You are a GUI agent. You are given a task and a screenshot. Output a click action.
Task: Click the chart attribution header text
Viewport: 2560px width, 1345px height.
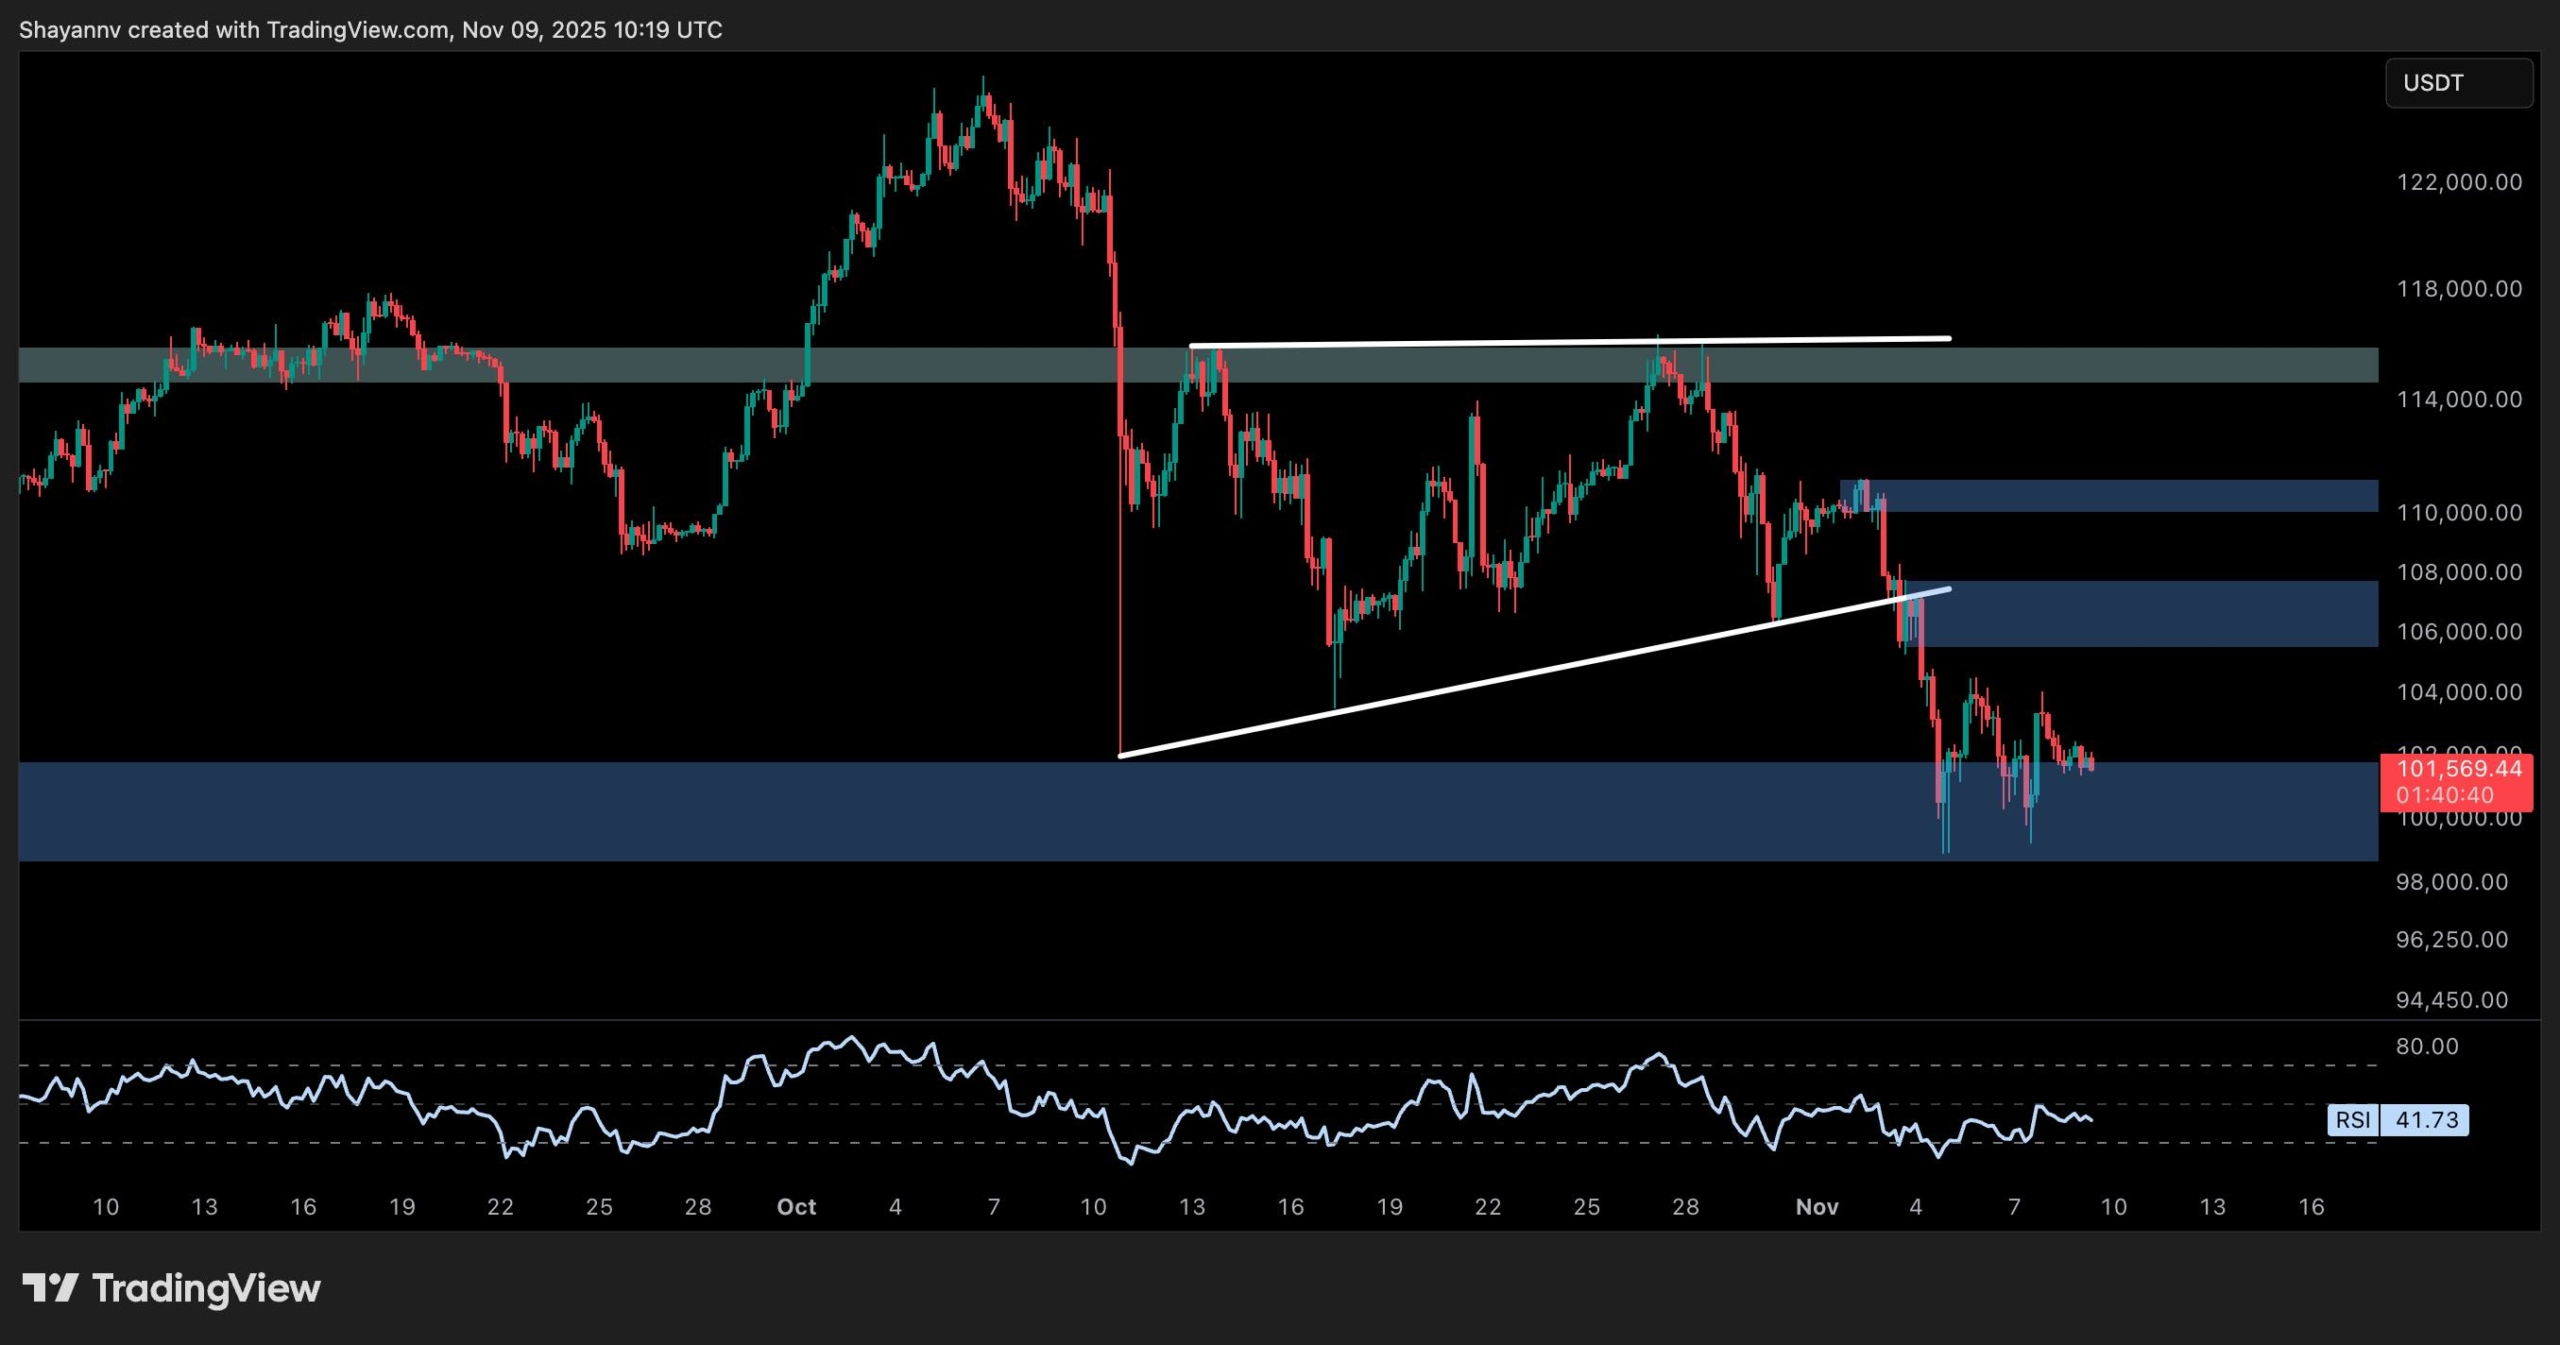click(370, 30)
